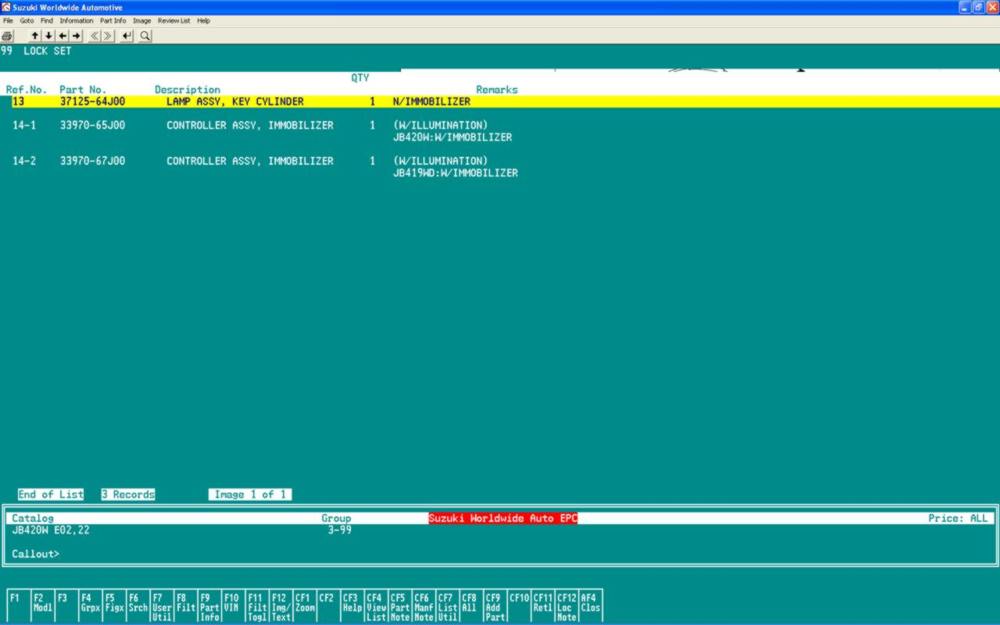The width and height of the screenshot is (1000, 625).
Task: Click the Enter return arrow icon
Action: coord(127,36)
